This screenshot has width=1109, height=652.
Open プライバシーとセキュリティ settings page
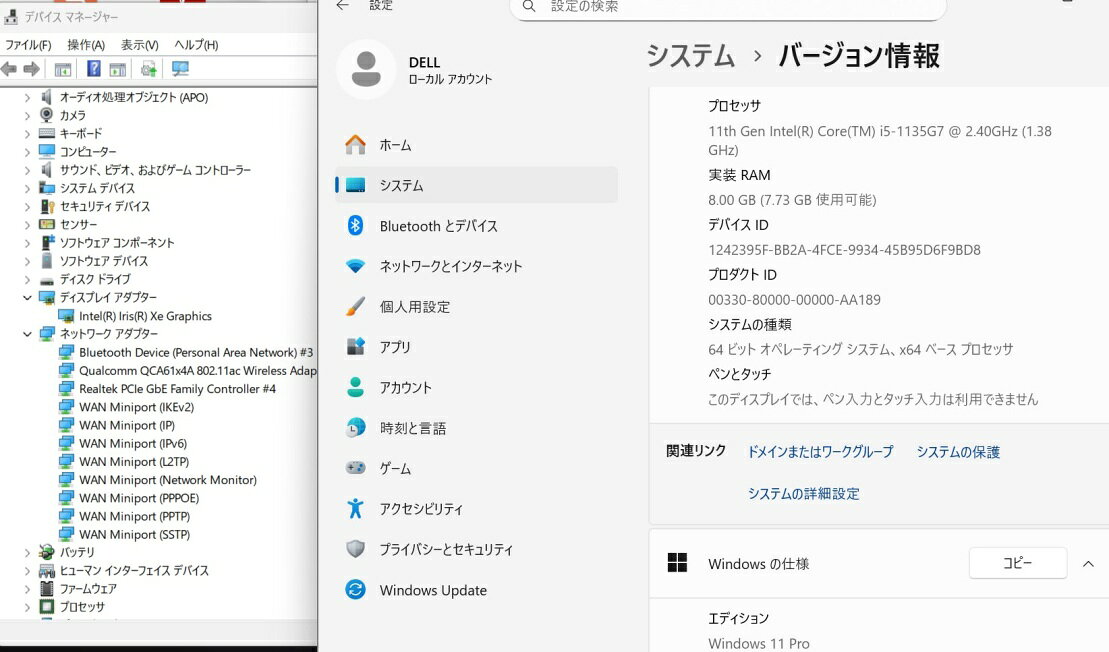445,549
